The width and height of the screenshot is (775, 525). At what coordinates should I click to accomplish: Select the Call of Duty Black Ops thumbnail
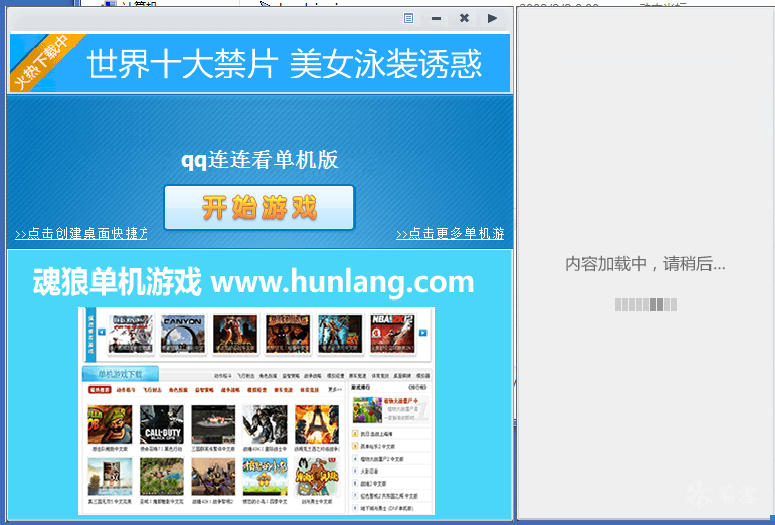(162, 424)
